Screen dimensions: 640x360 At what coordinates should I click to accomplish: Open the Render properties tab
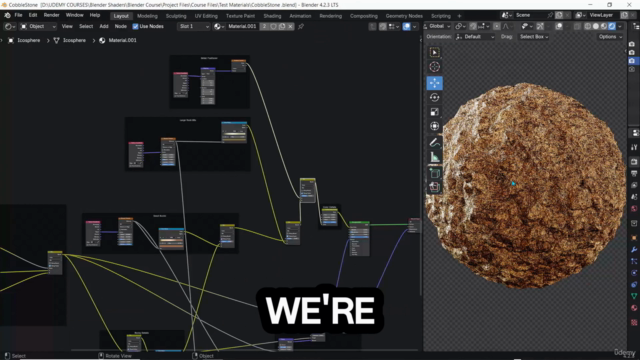coord(634,162)
